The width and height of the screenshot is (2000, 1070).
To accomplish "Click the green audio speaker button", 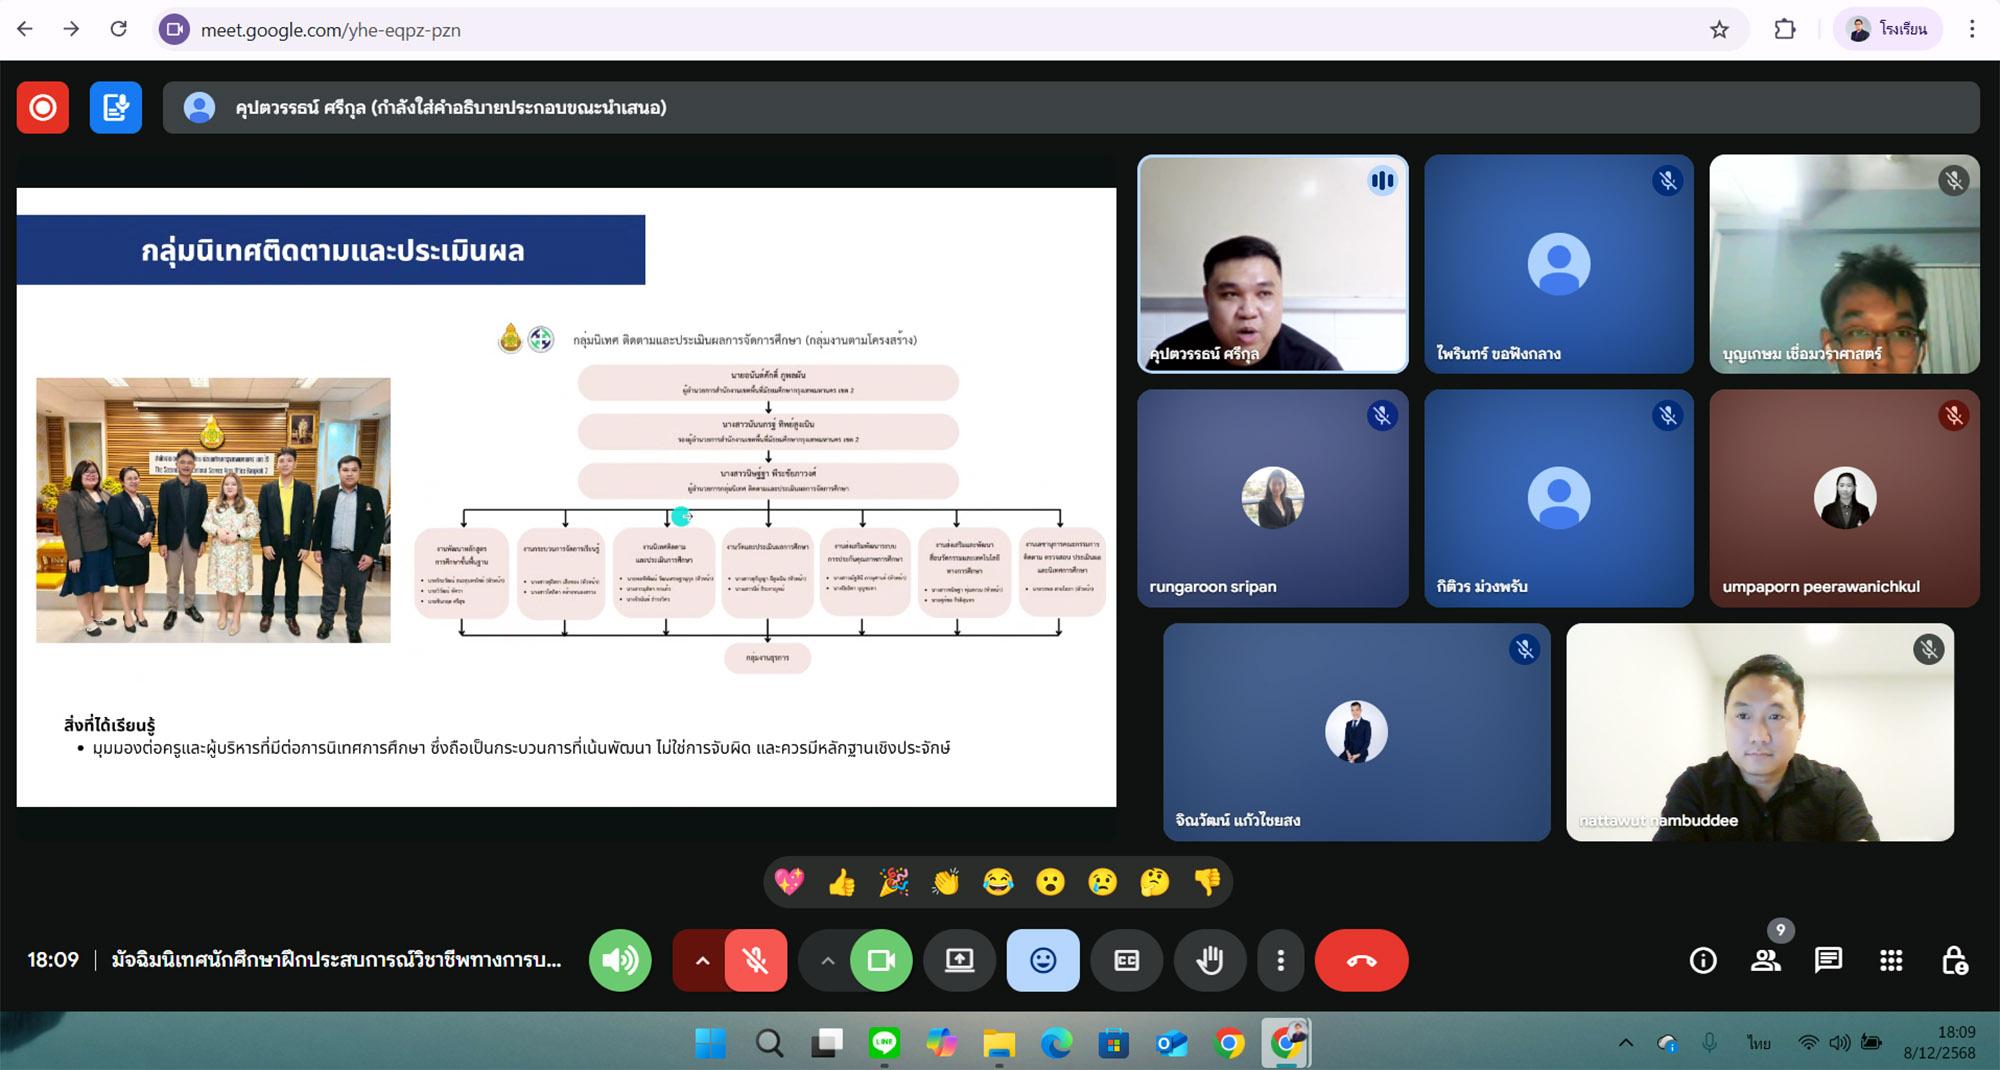I will coord(620,960).
